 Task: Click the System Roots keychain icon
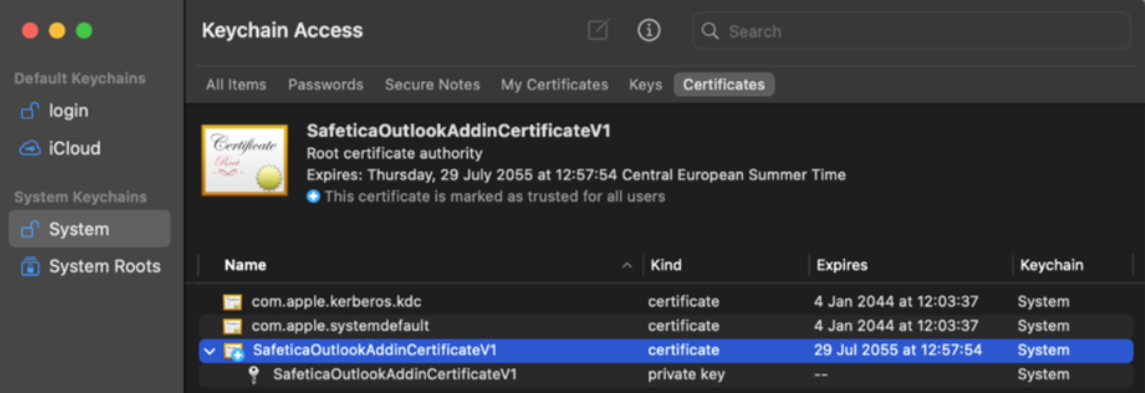30,267
